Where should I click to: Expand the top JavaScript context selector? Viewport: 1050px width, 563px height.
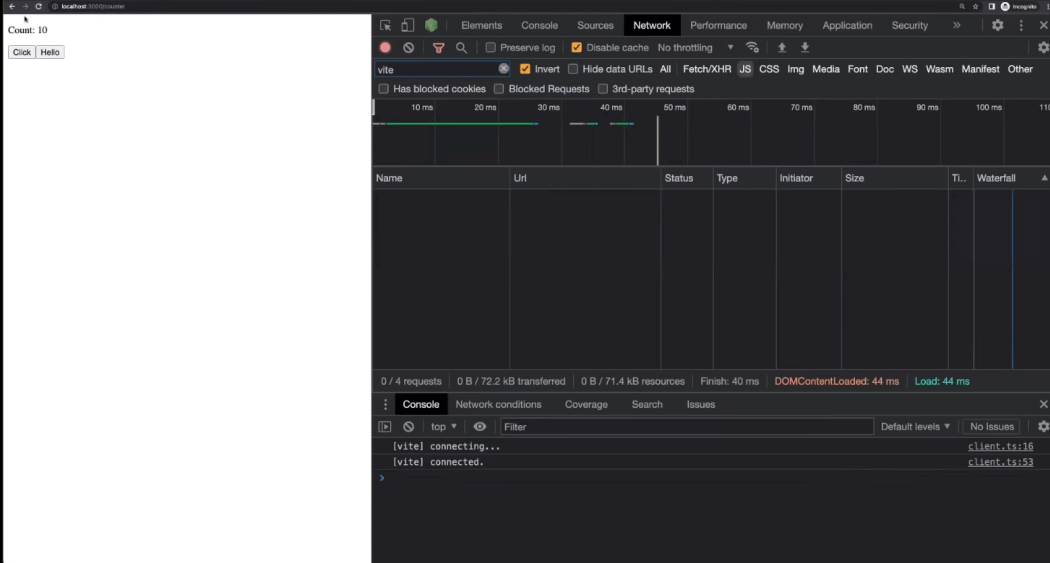pos(443,426)
